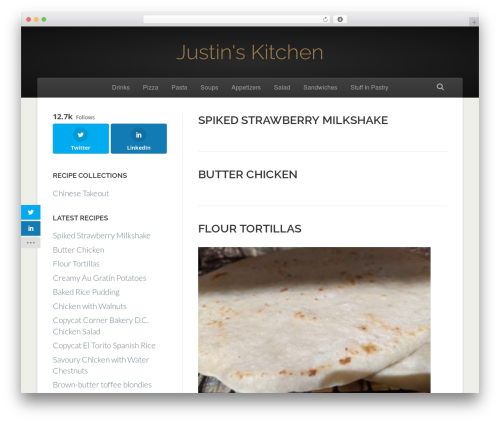
Task: Open Copycat El Torito Spanish Rice link
Action: tap(104, 346)
